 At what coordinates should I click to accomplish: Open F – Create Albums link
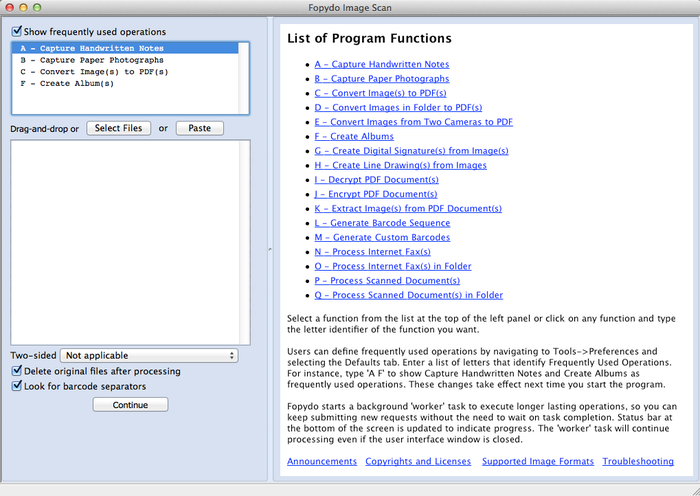click(354, 136)
